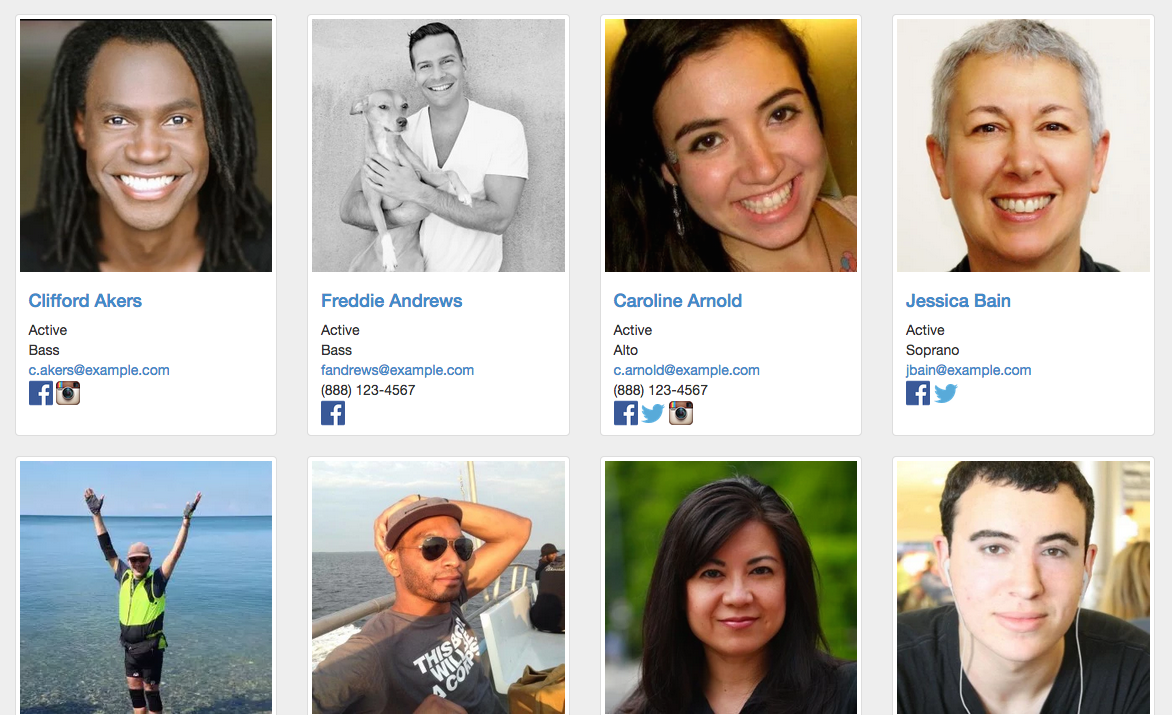
Task: Open the Caroline Arnold profile name link
Action: click(678, 300)
